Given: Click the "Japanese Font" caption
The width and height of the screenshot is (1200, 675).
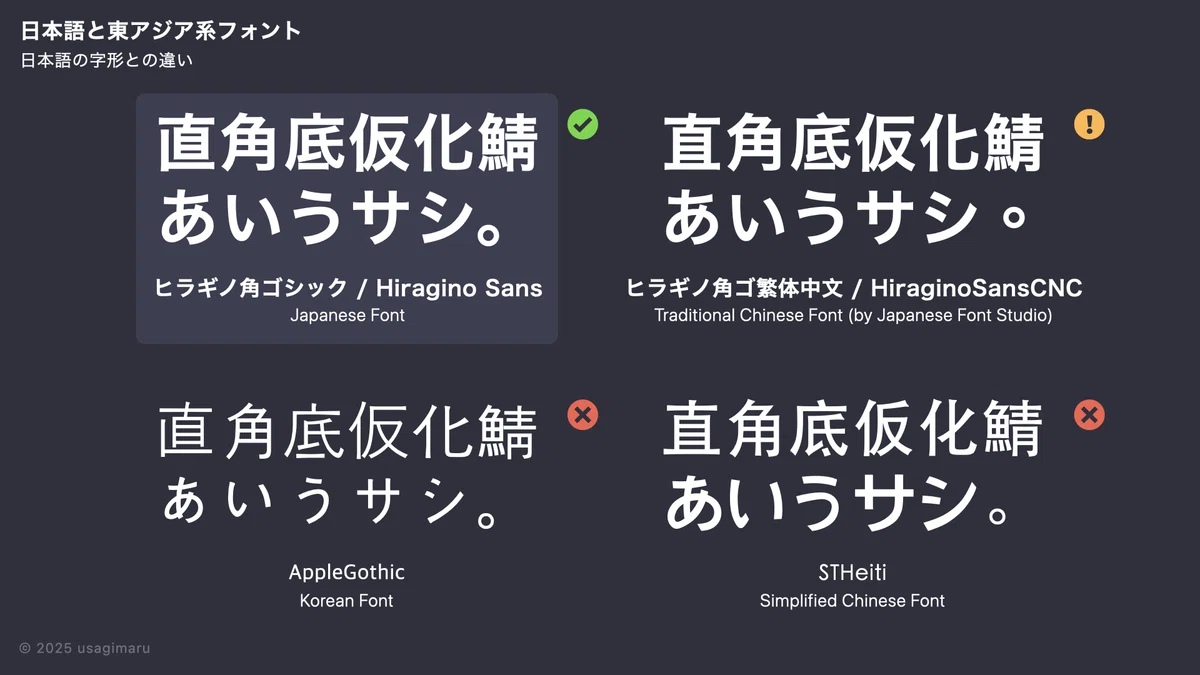Looking at the screenshot, I should [347, 315].
